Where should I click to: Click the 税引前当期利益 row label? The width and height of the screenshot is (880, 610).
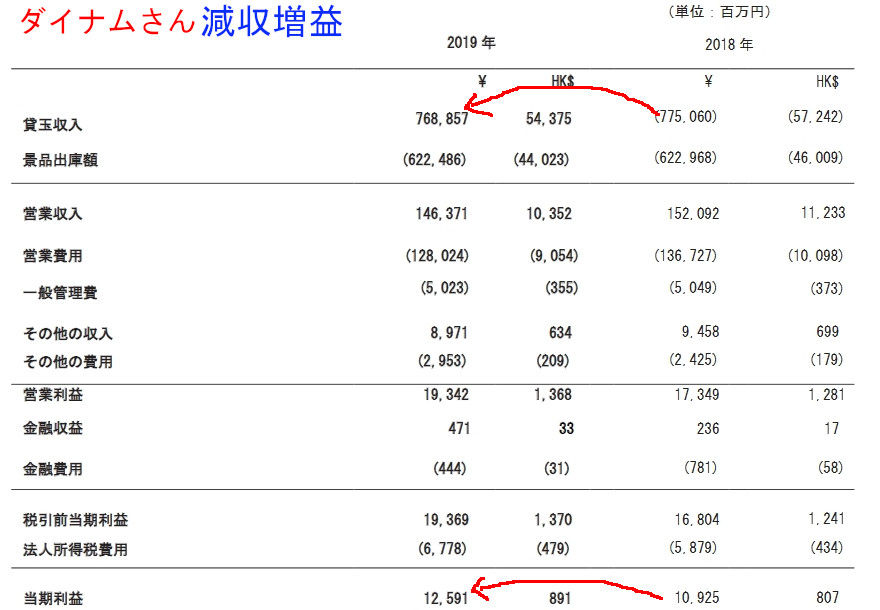pyautogui.click(x=75, y=520)
